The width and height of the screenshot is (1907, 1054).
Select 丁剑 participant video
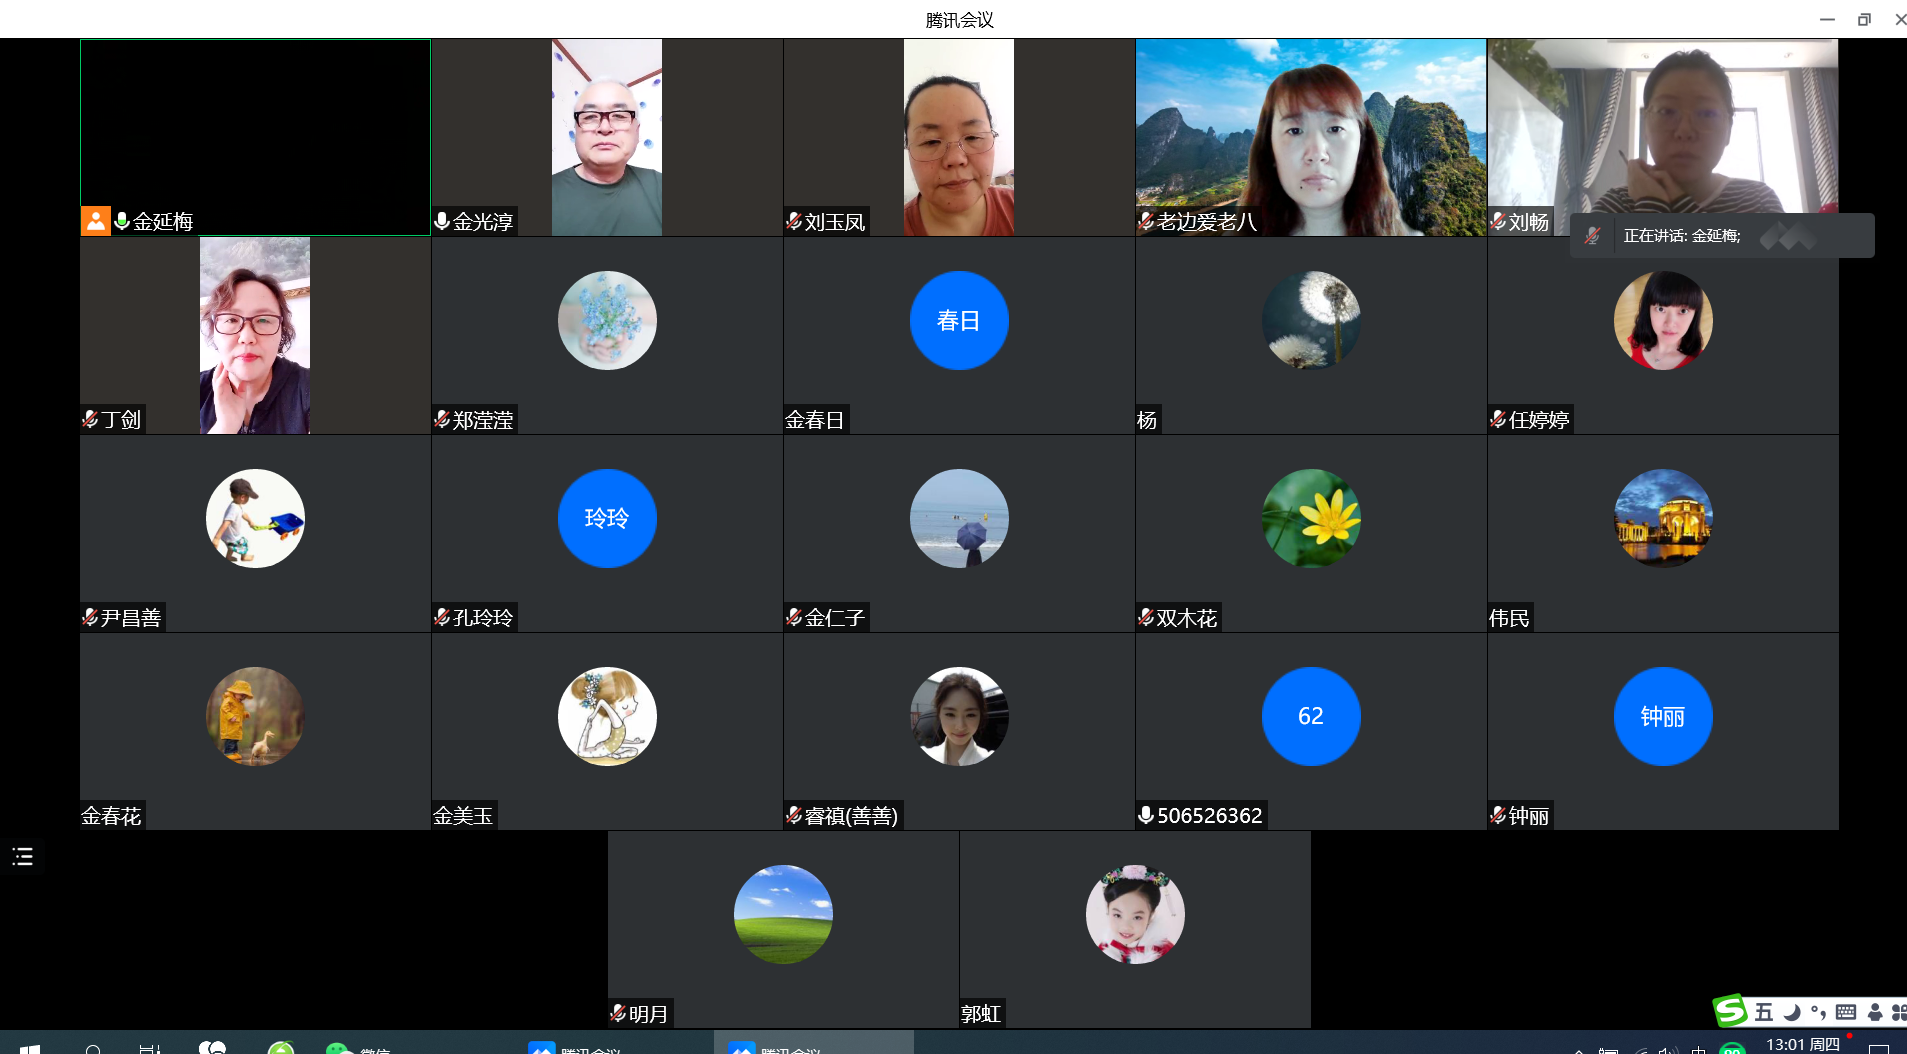point(255,335)
